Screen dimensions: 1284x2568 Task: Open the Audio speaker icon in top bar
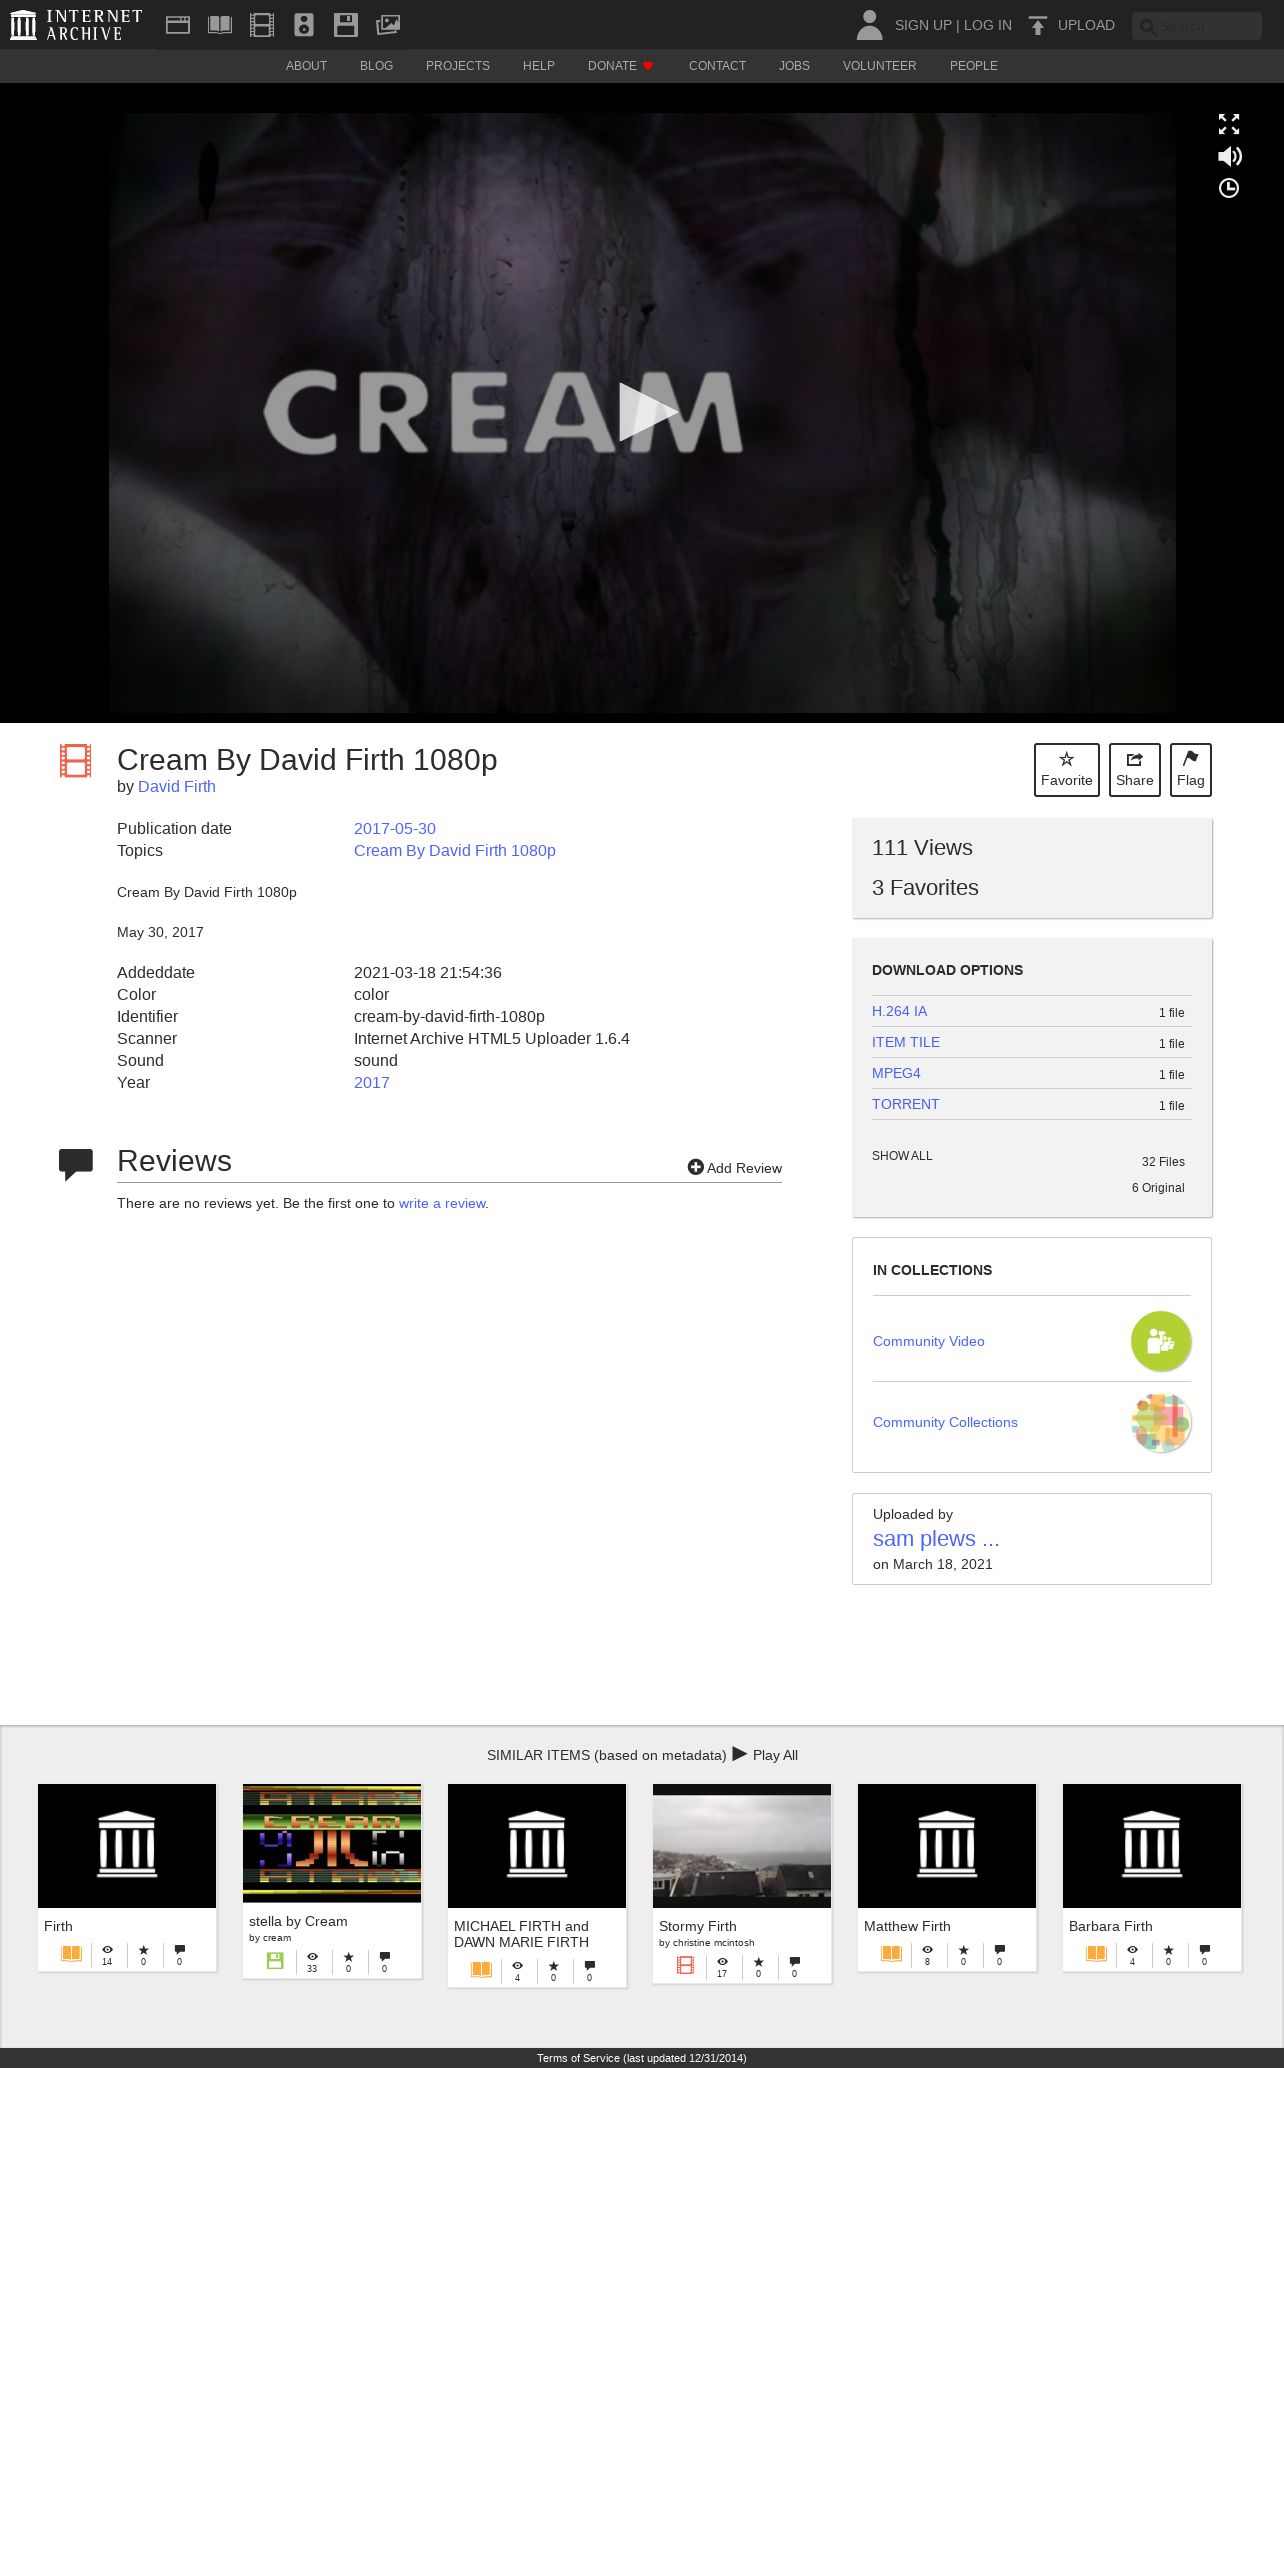(x=304, y=25)
